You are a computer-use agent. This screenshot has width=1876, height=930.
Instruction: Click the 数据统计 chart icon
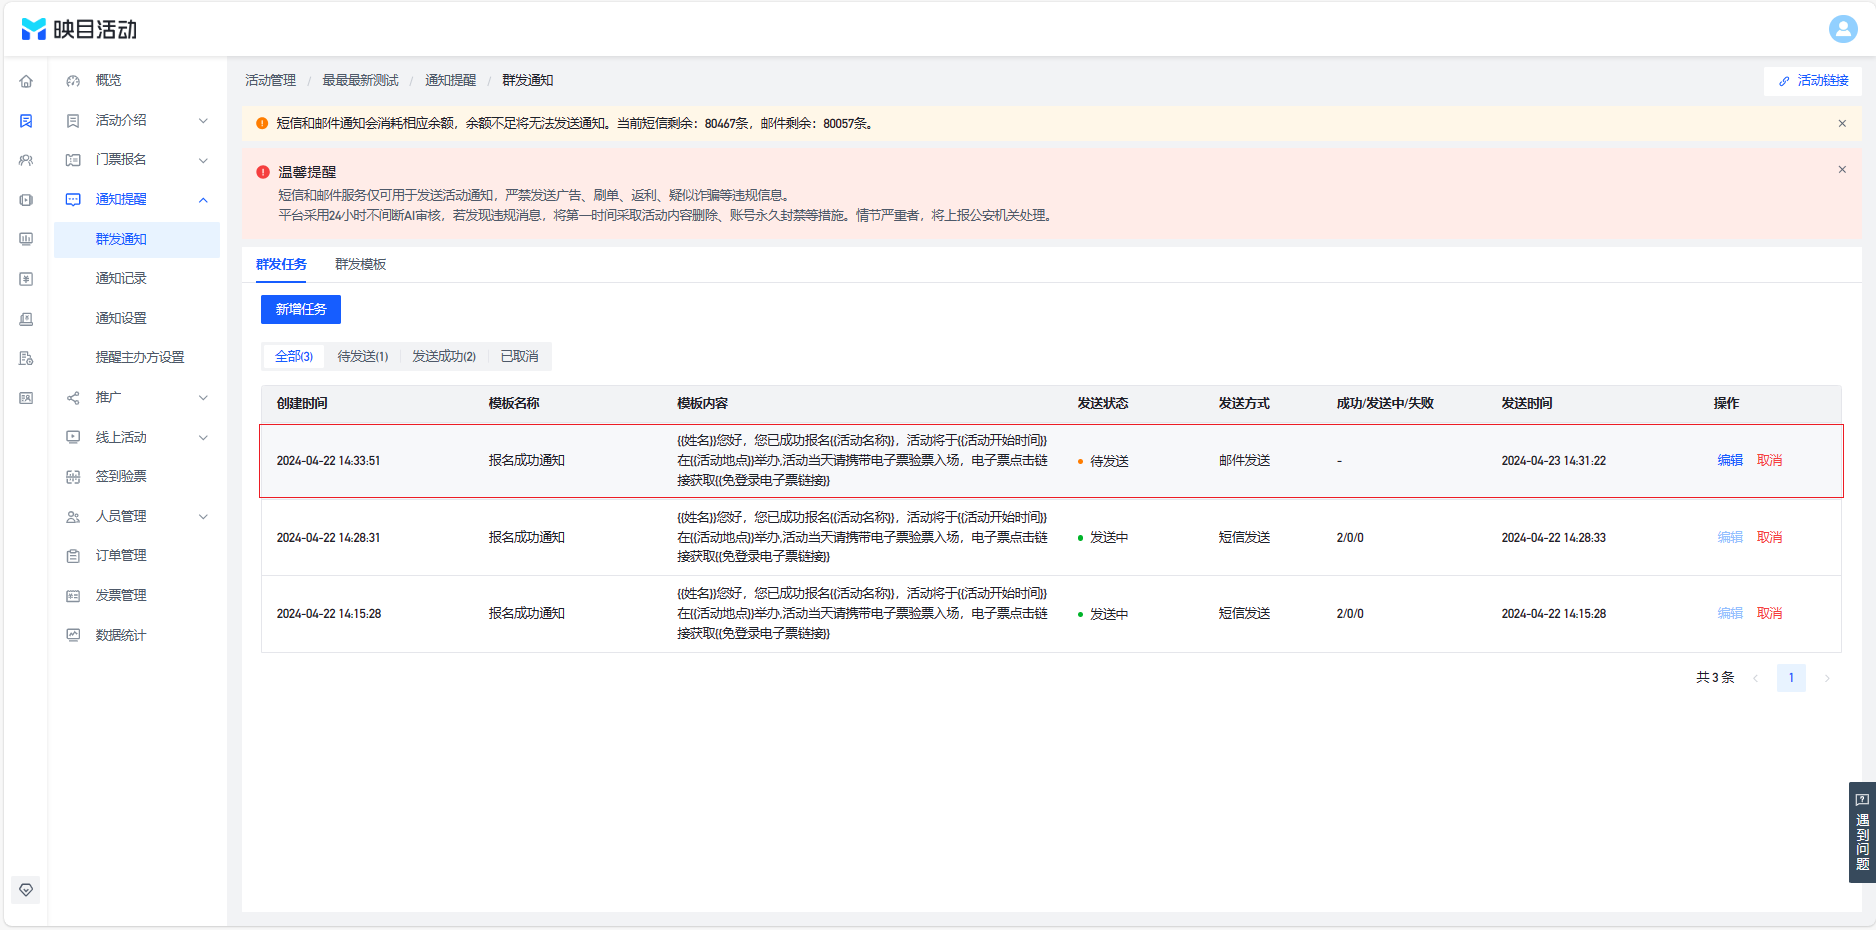point(73,635)
